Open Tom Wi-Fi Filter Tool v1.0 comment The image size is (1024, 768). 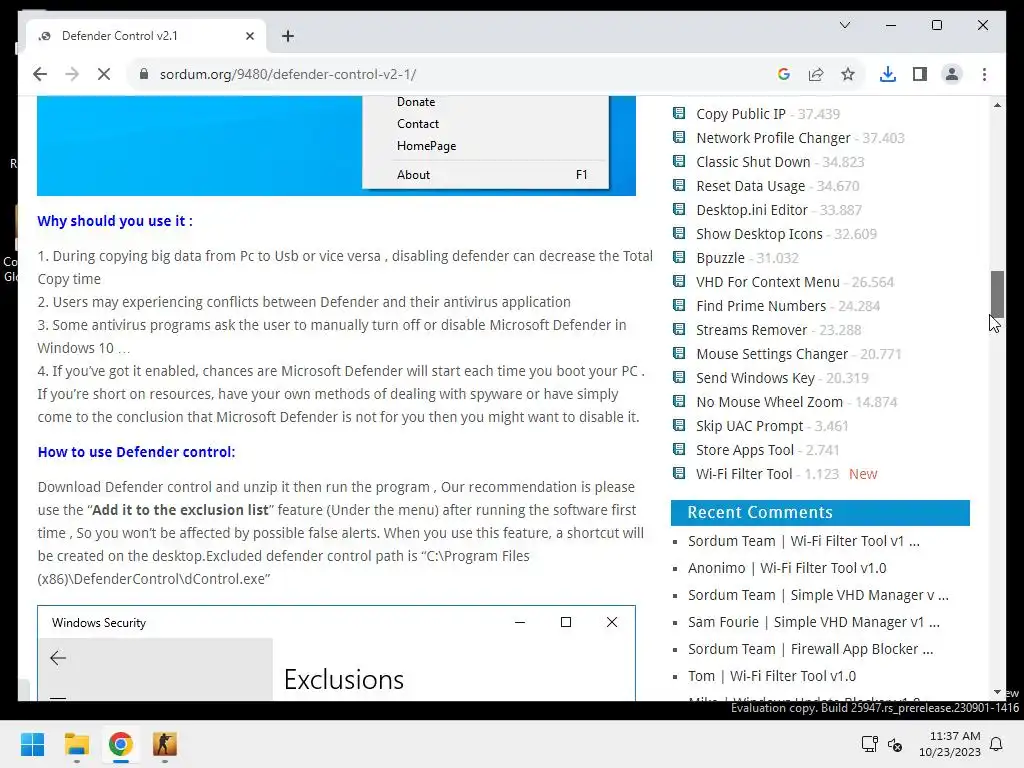[x=772, y=677]
